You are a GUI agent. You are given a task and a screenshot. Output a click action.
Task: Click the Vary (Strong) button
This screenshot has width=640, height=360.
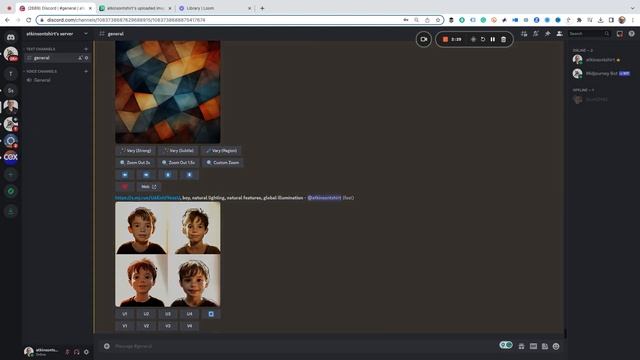point(136,151)
